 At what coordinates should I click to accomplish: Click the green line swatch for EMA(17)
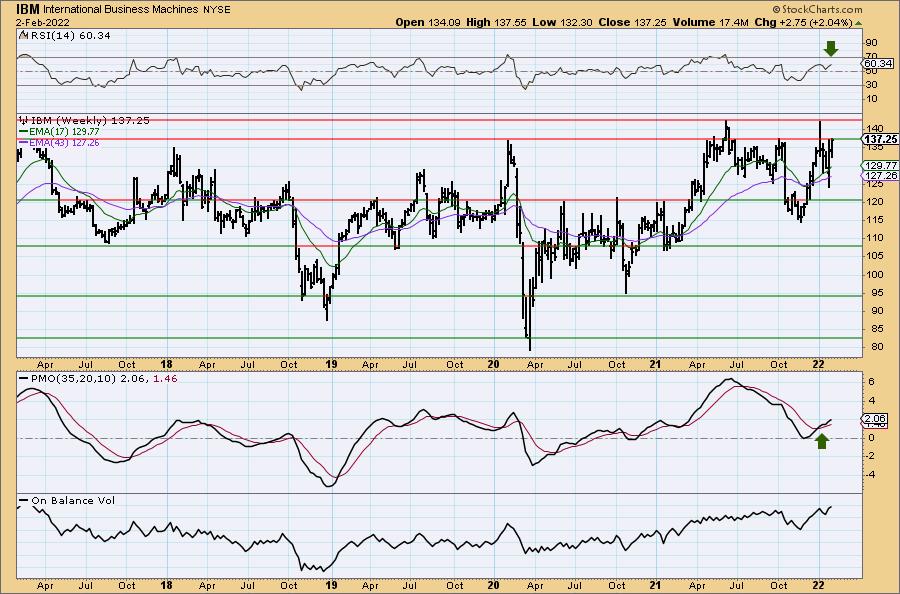click(x=24, y=131)
